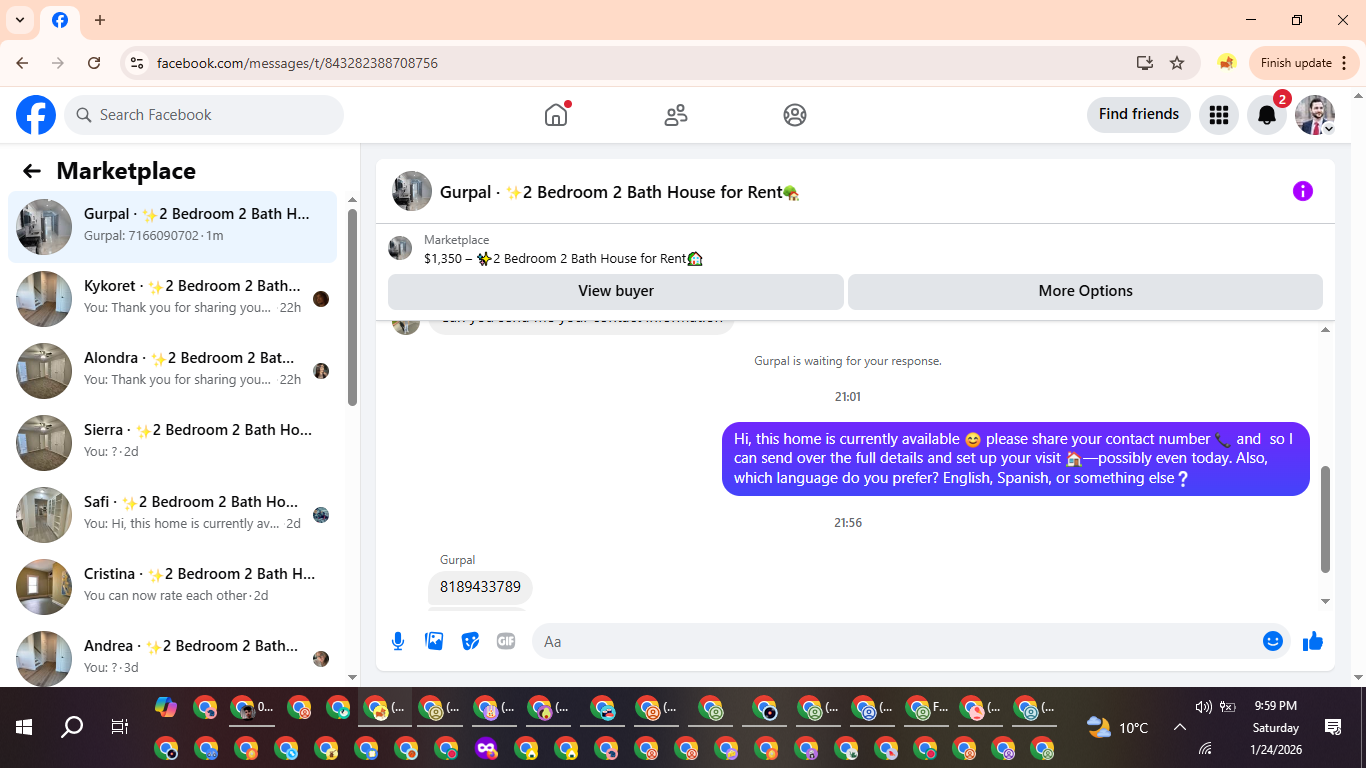Go to Home feed icon
1366x768 pixels.
coord(556,115)
